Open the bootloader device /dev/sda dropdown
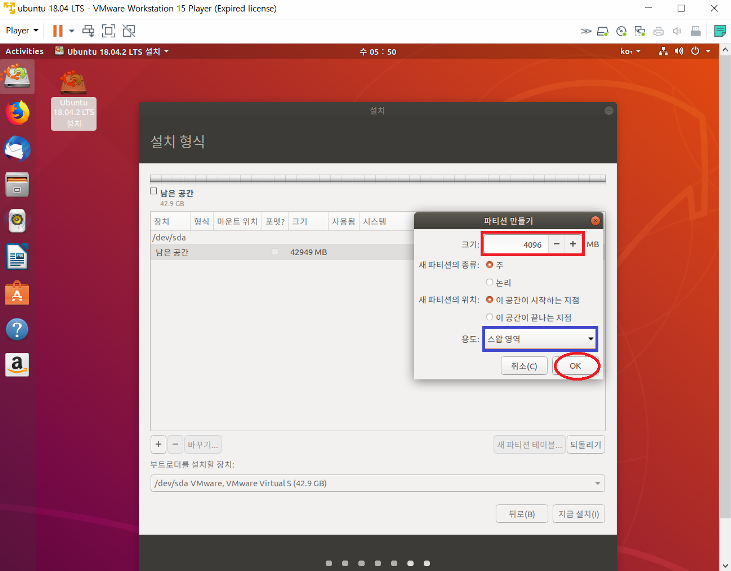 pos(377,483)
